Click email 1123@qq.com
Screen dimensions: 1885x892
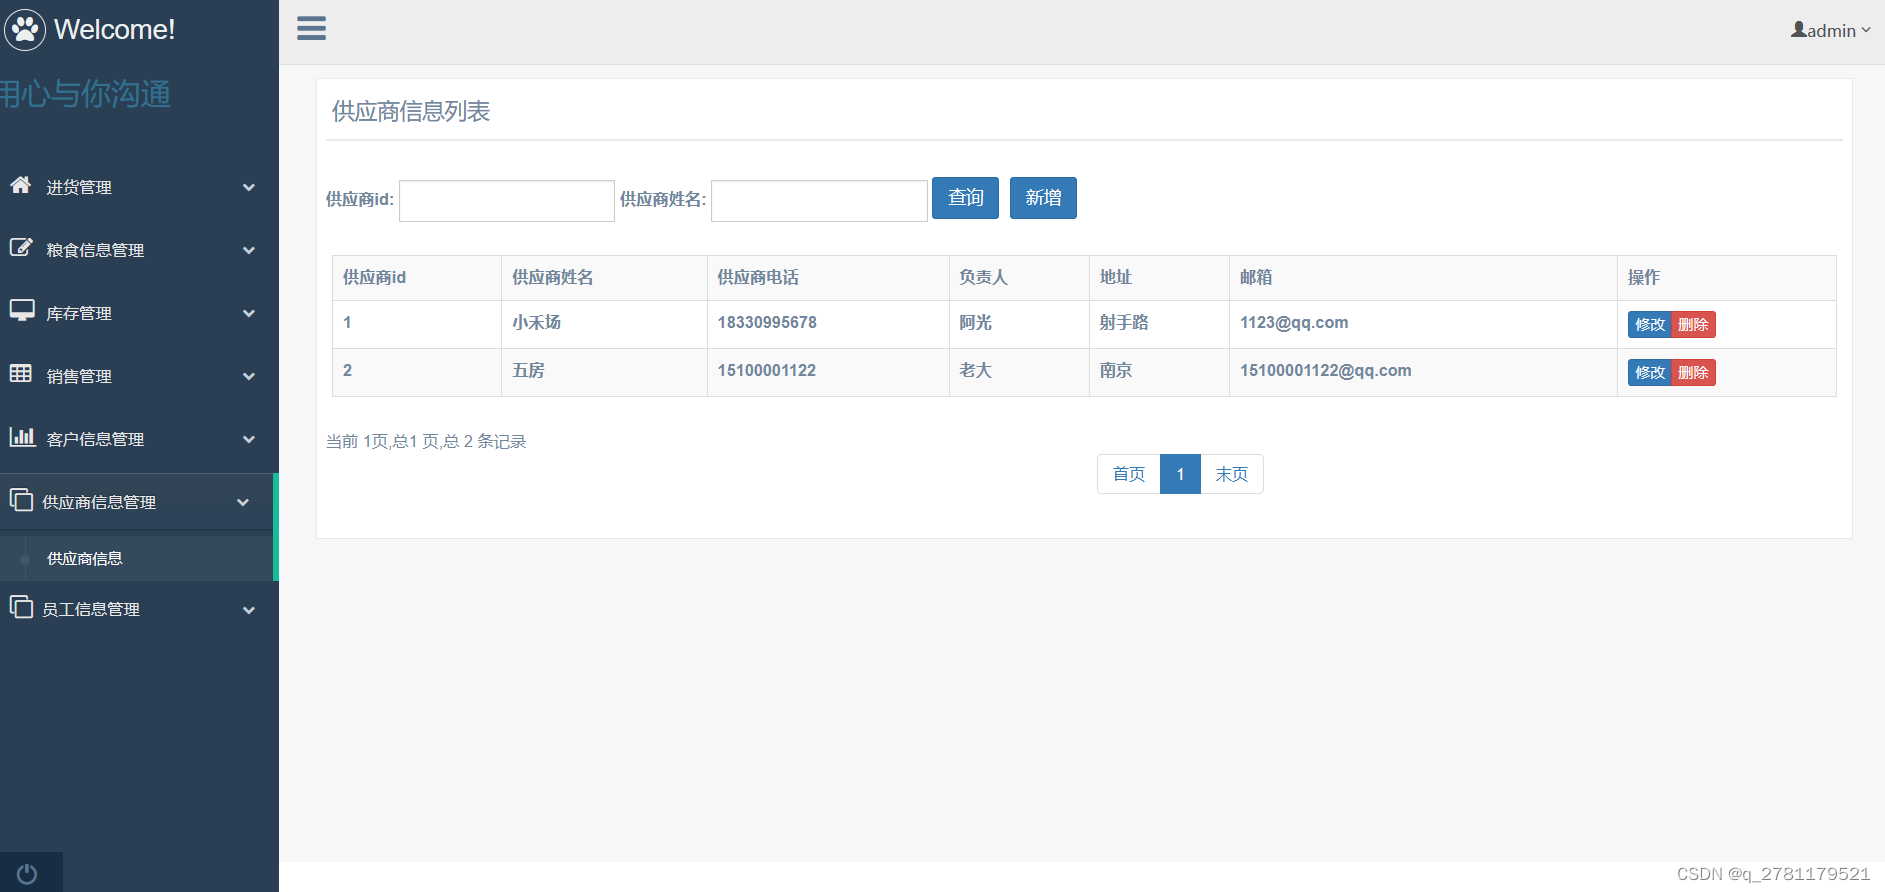coord(1294,322)
